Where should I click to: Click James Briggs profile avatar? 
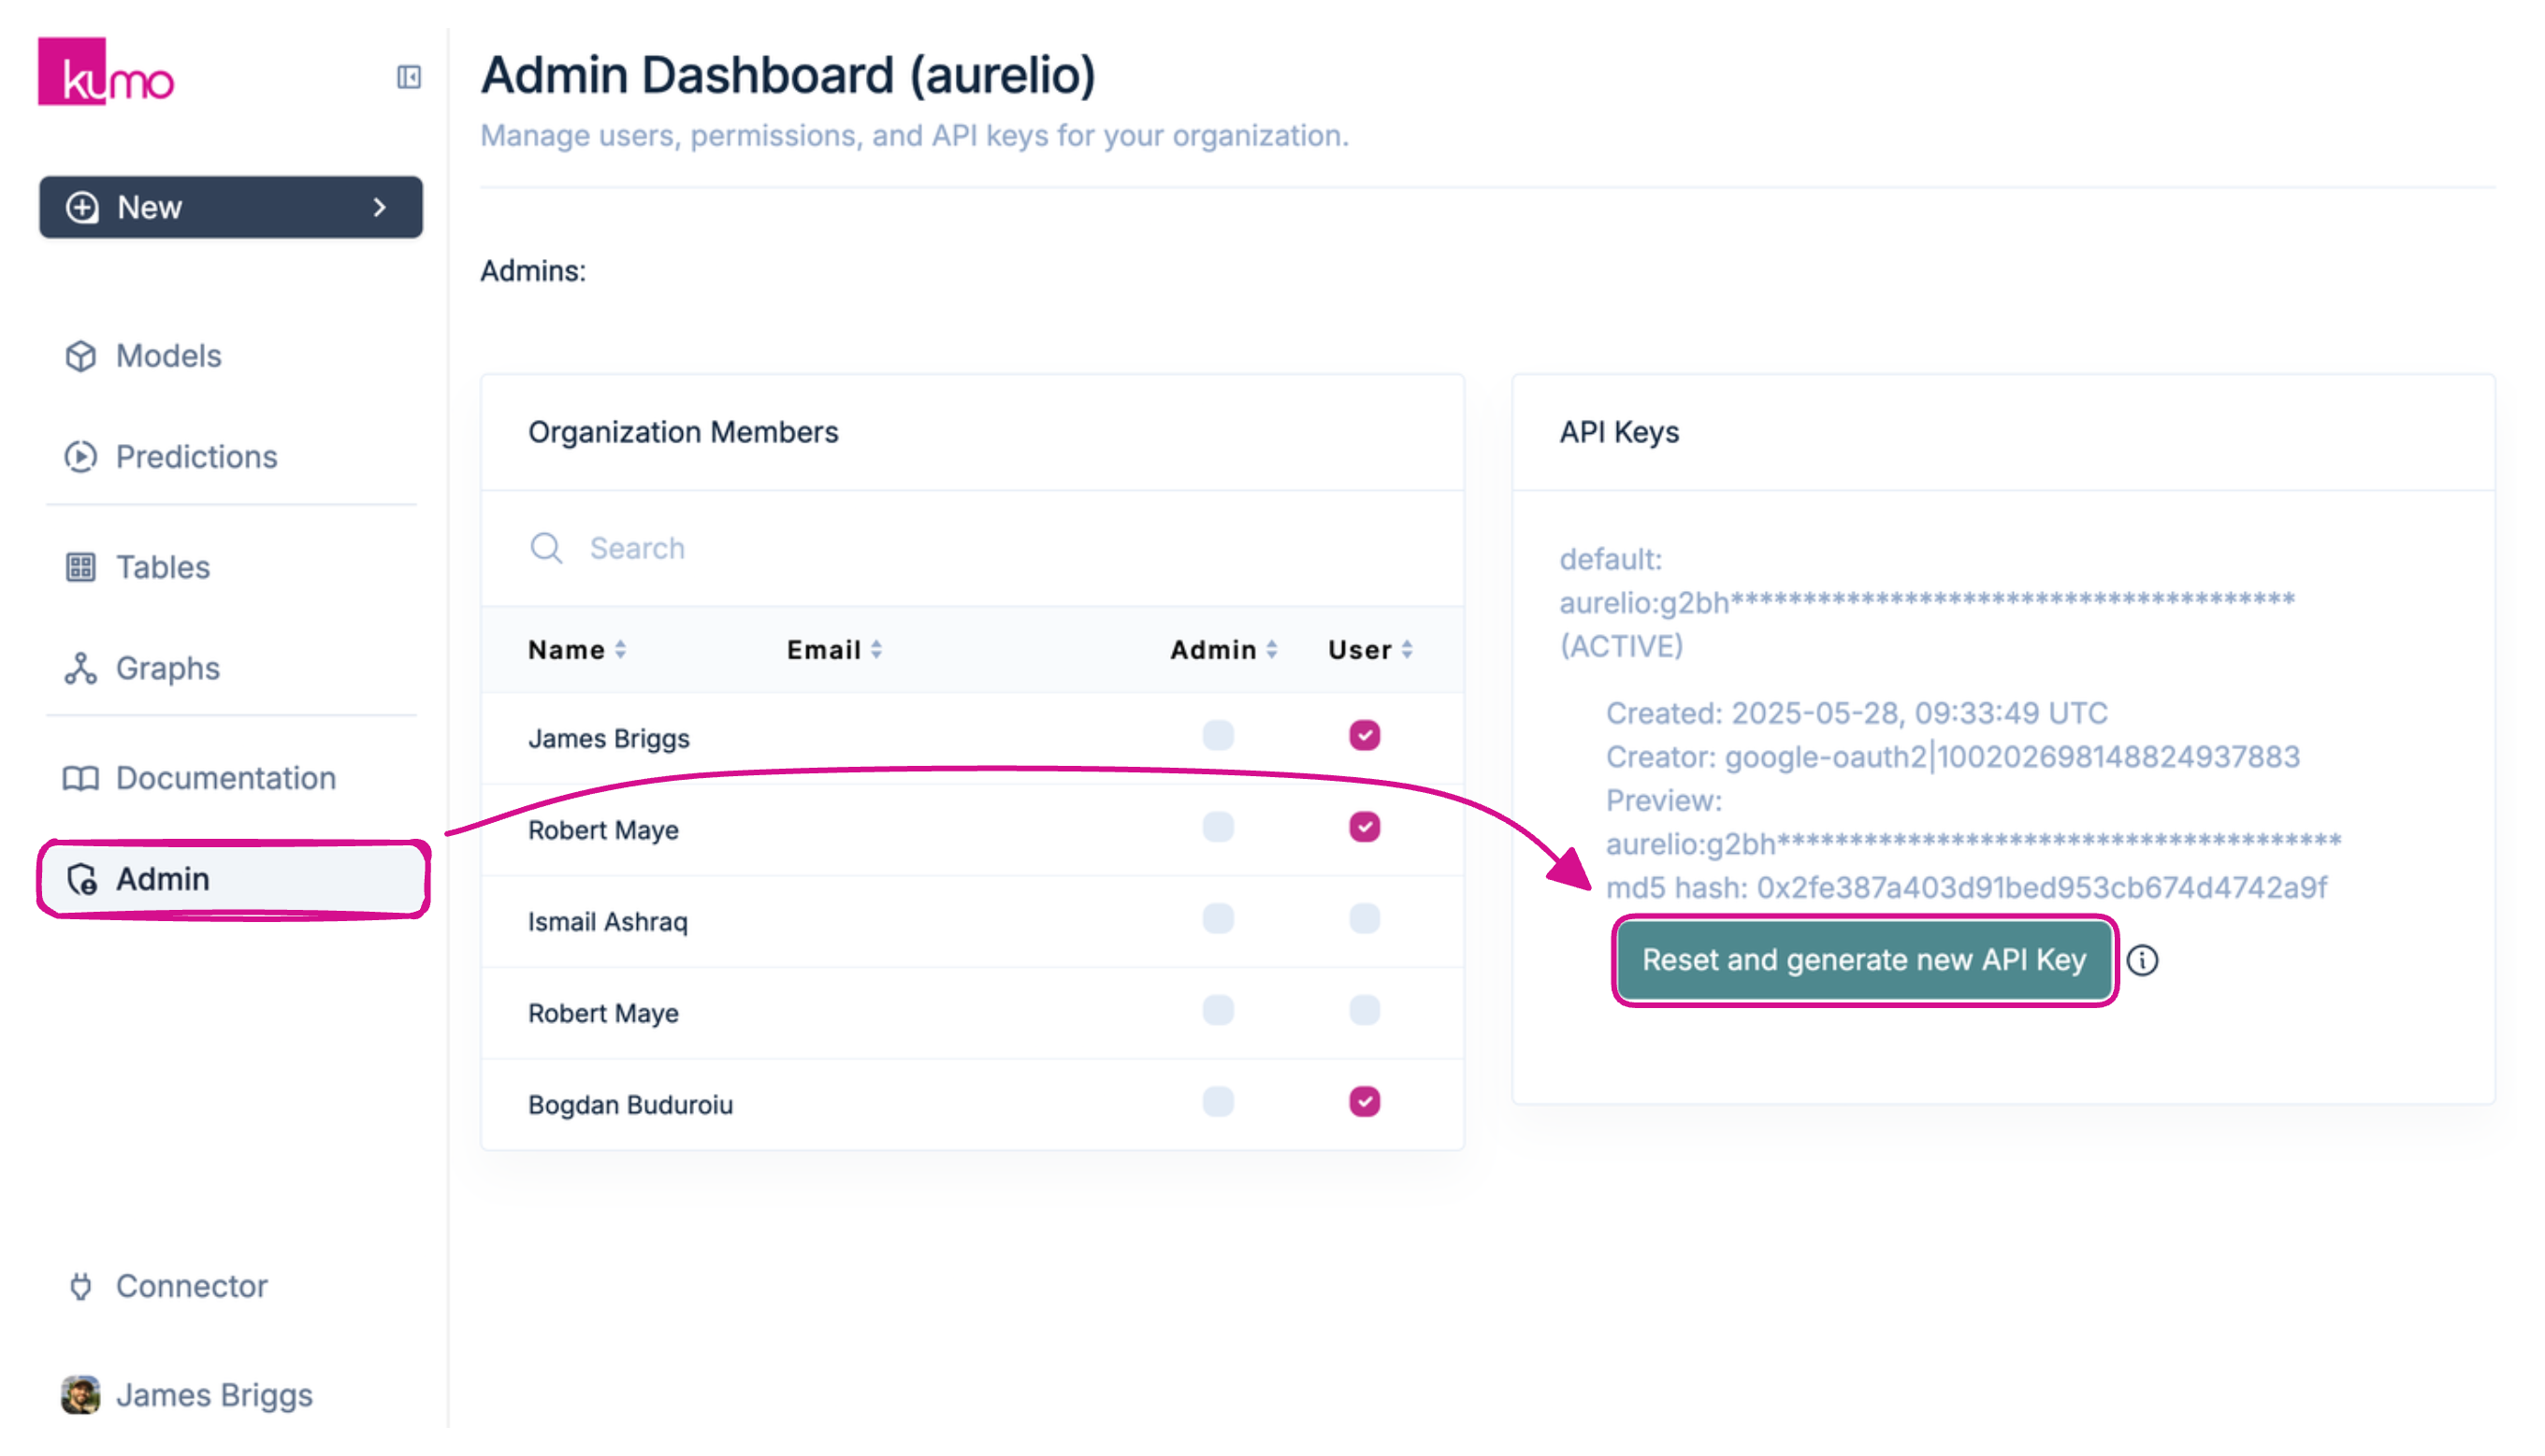81,1396
